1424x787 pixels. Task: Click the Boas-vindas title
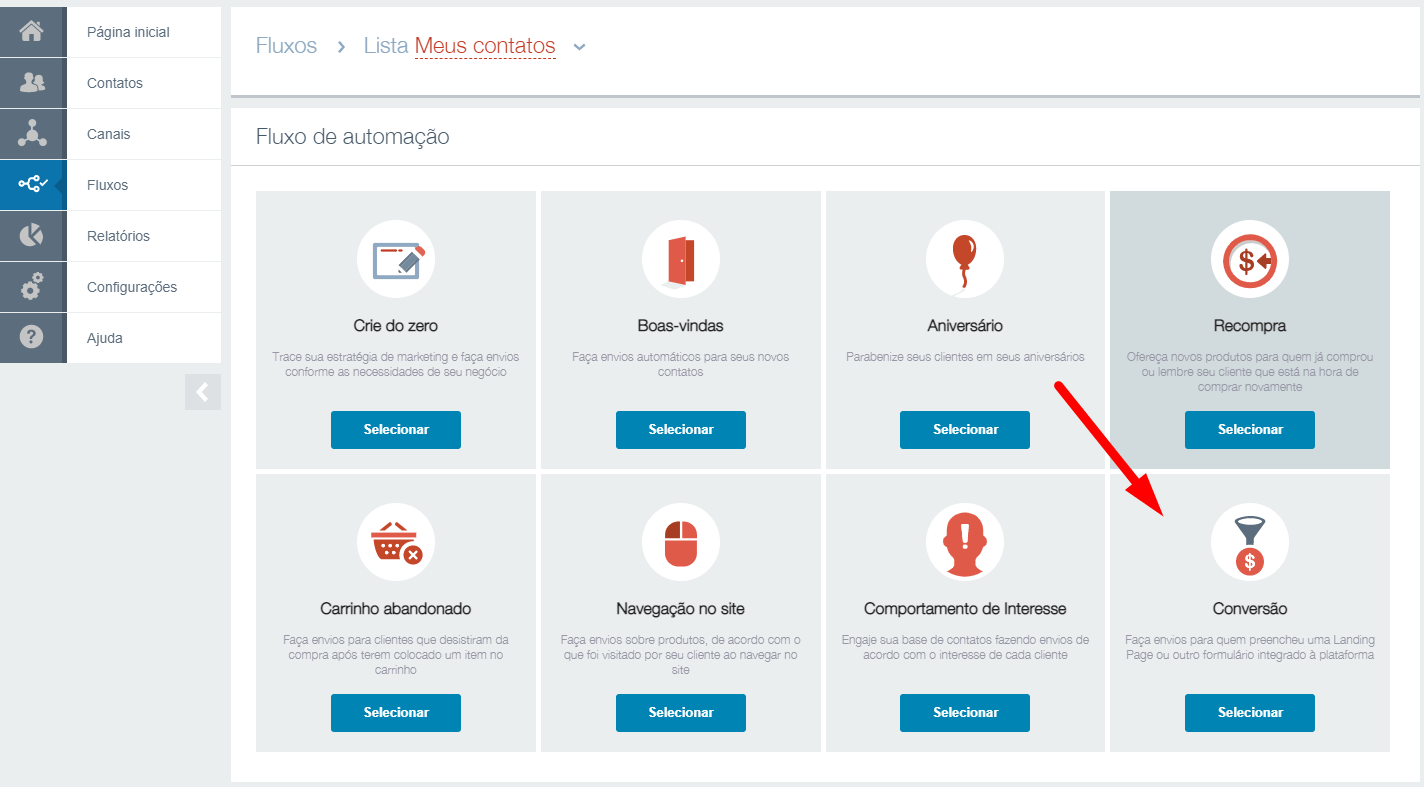point(681,326)
